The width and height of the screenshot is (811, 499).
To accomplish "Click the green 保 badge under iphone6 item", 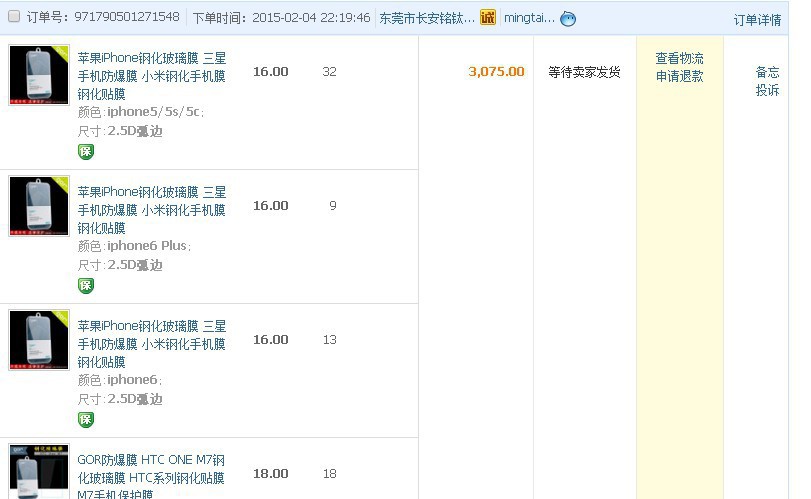I will 86,419.
